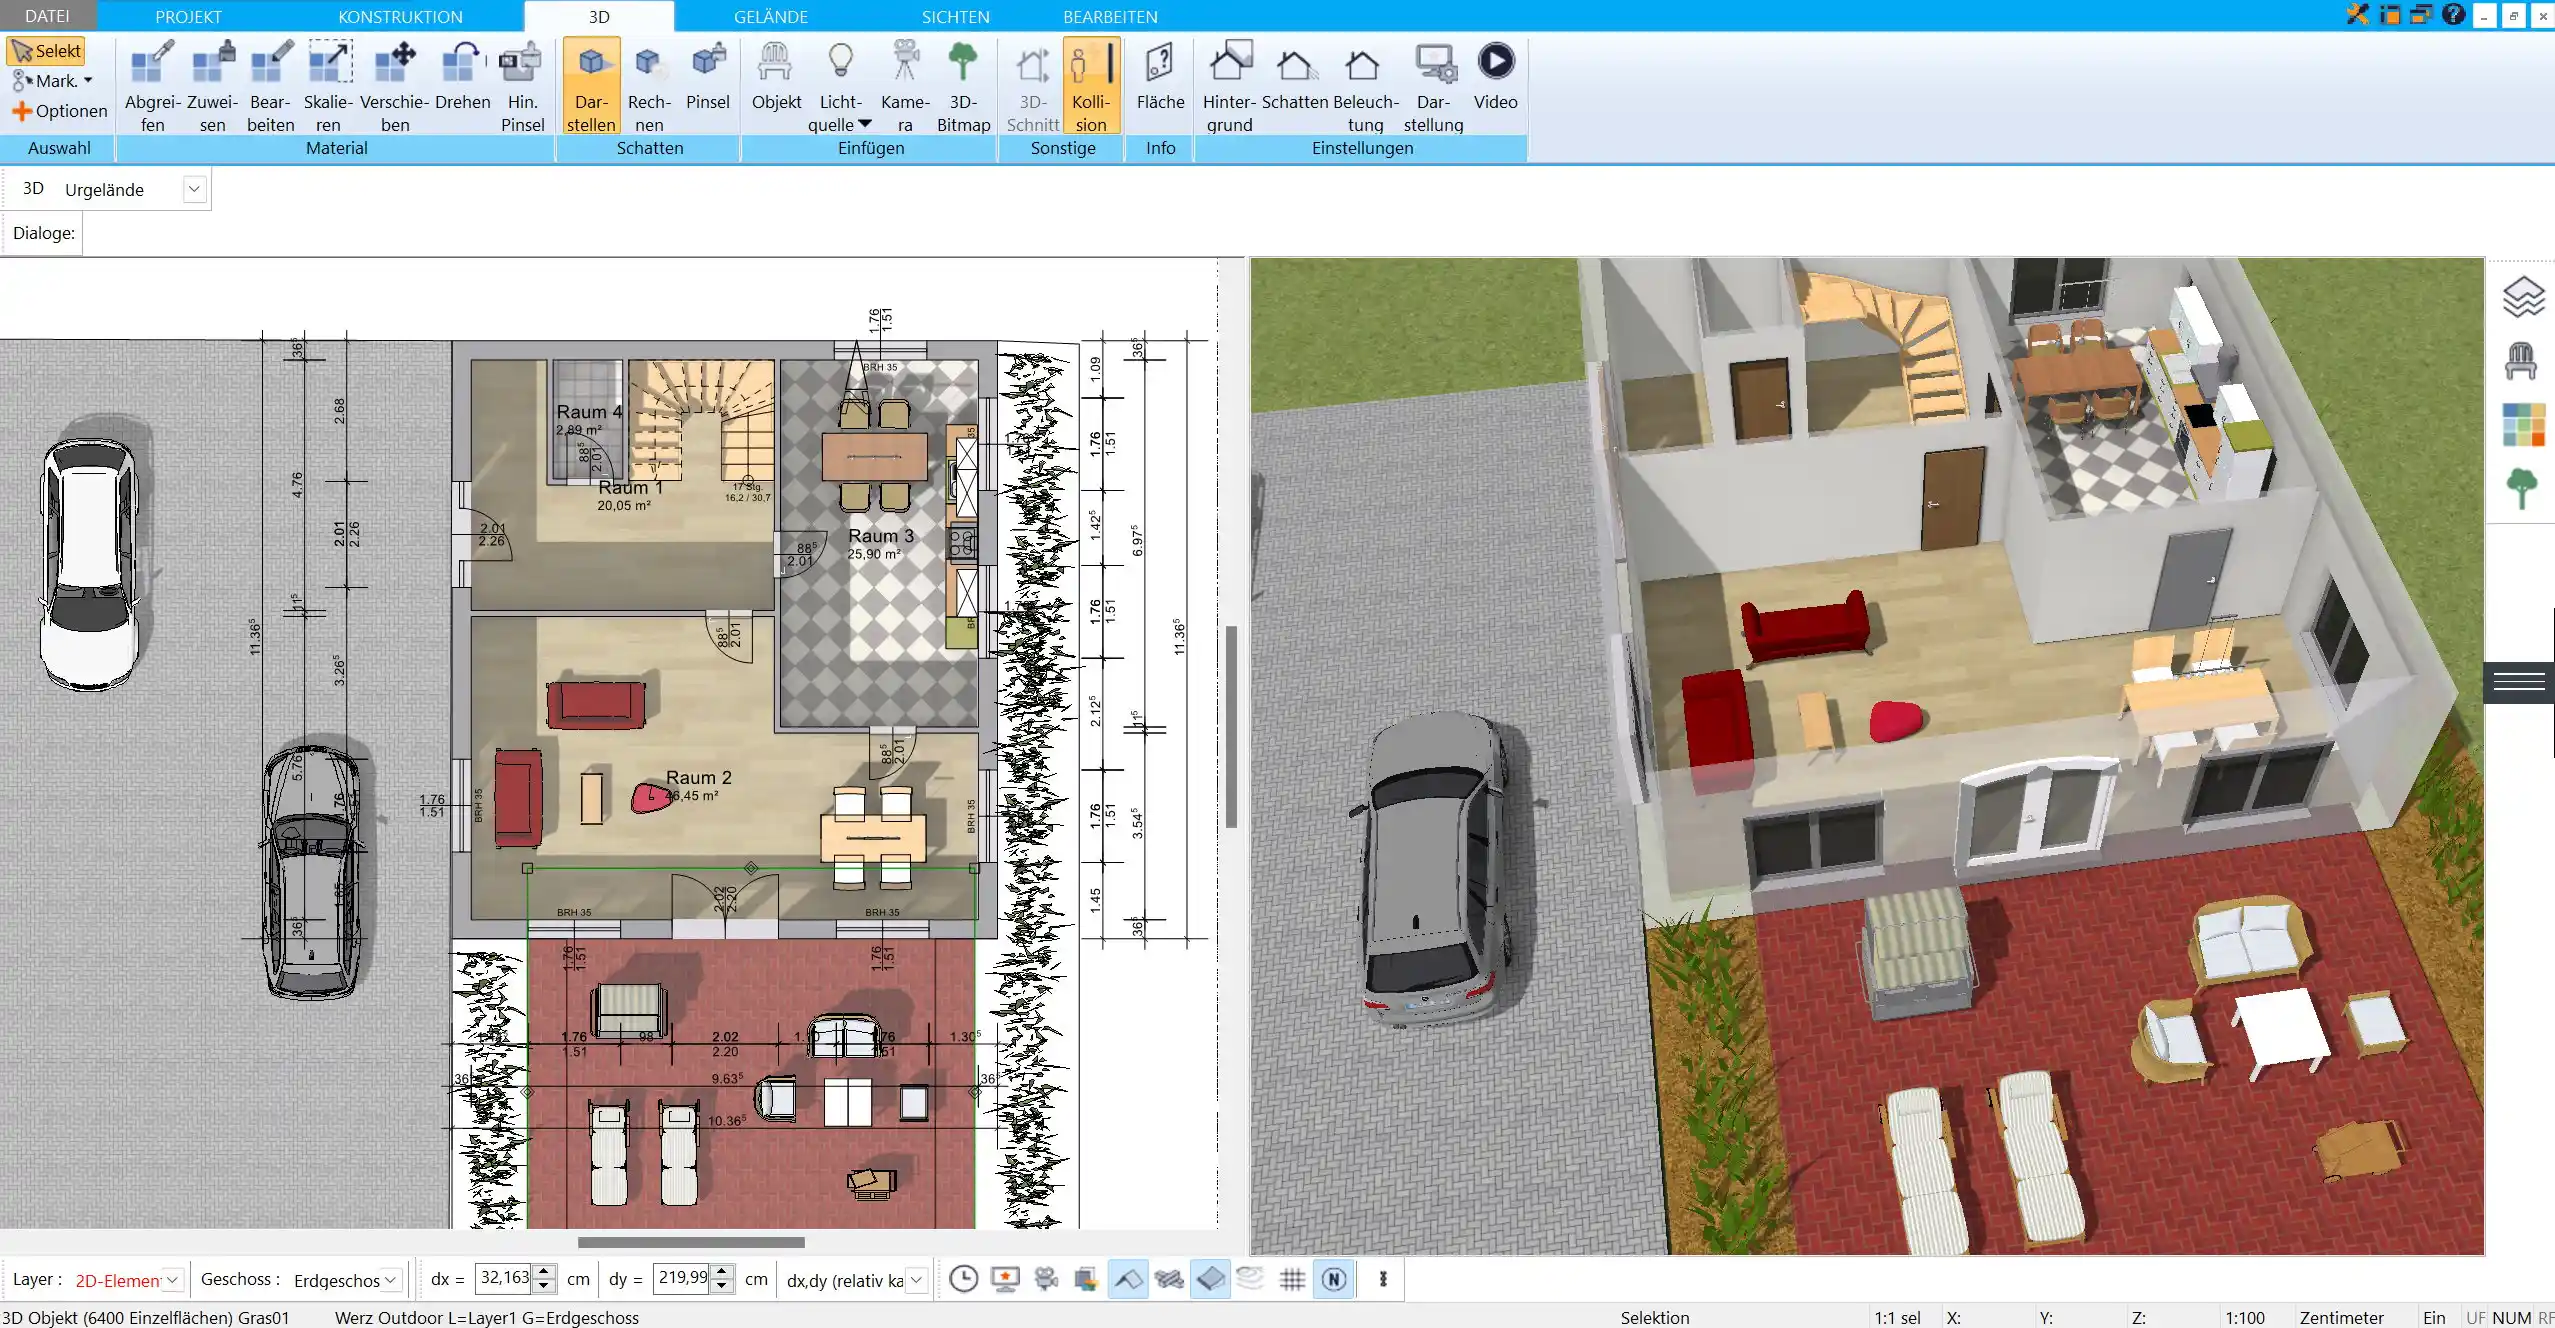Click the 3D-Schnitt tool

1033,86
